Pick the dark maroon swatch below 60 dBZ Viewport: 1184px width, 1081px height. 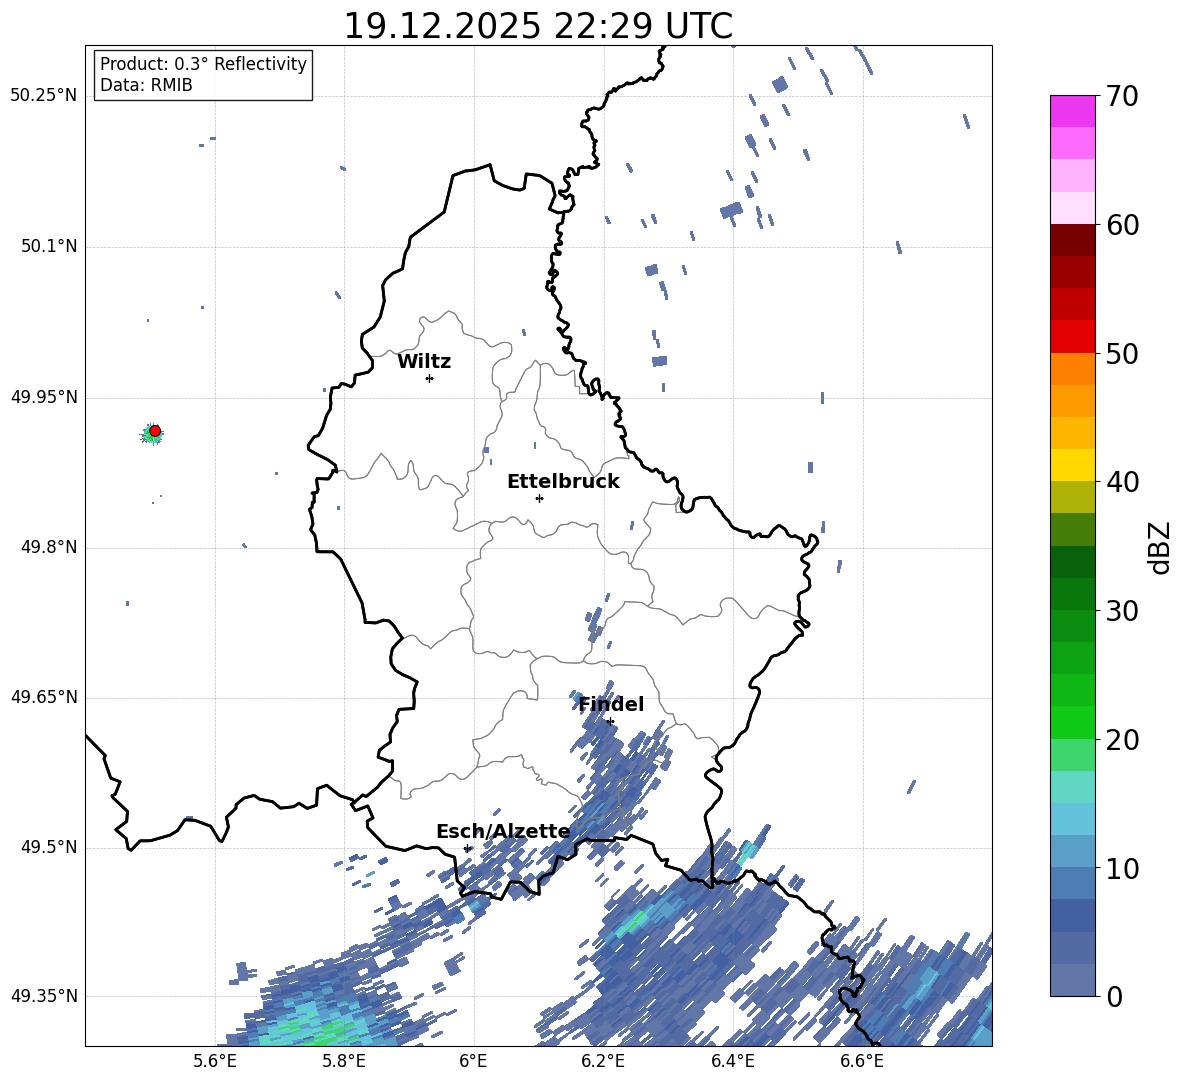(1072, 240)
